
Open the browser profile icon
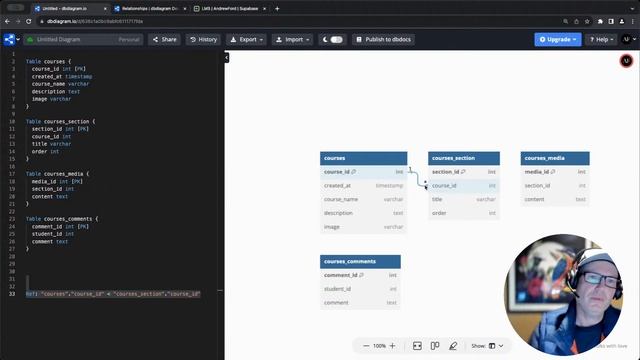[622, 21]
